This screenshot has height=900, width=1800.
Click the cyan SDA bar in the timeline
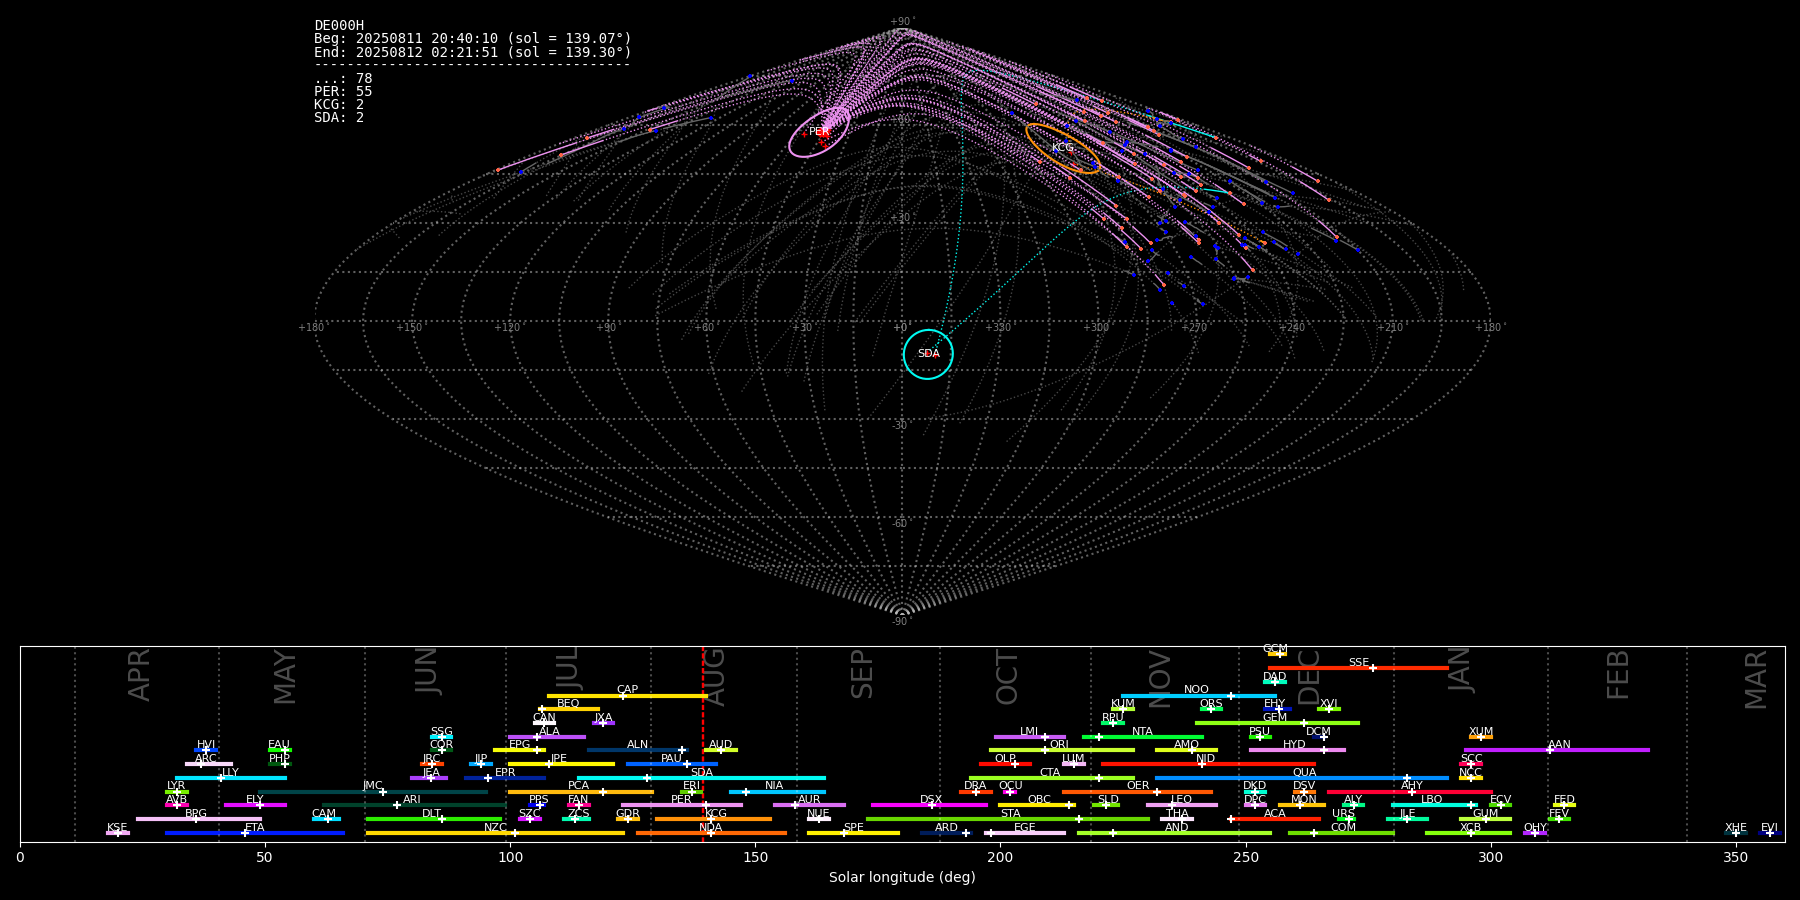(x=701, y=778)
